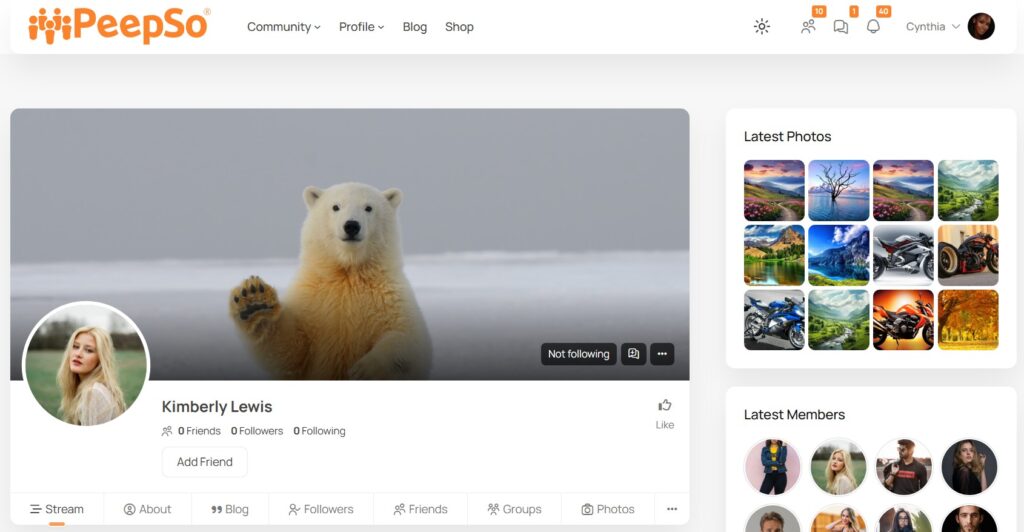1024x532 pixels.
Task: Open cover photo three-dots options menu
Action: click(x=662, y=354)
